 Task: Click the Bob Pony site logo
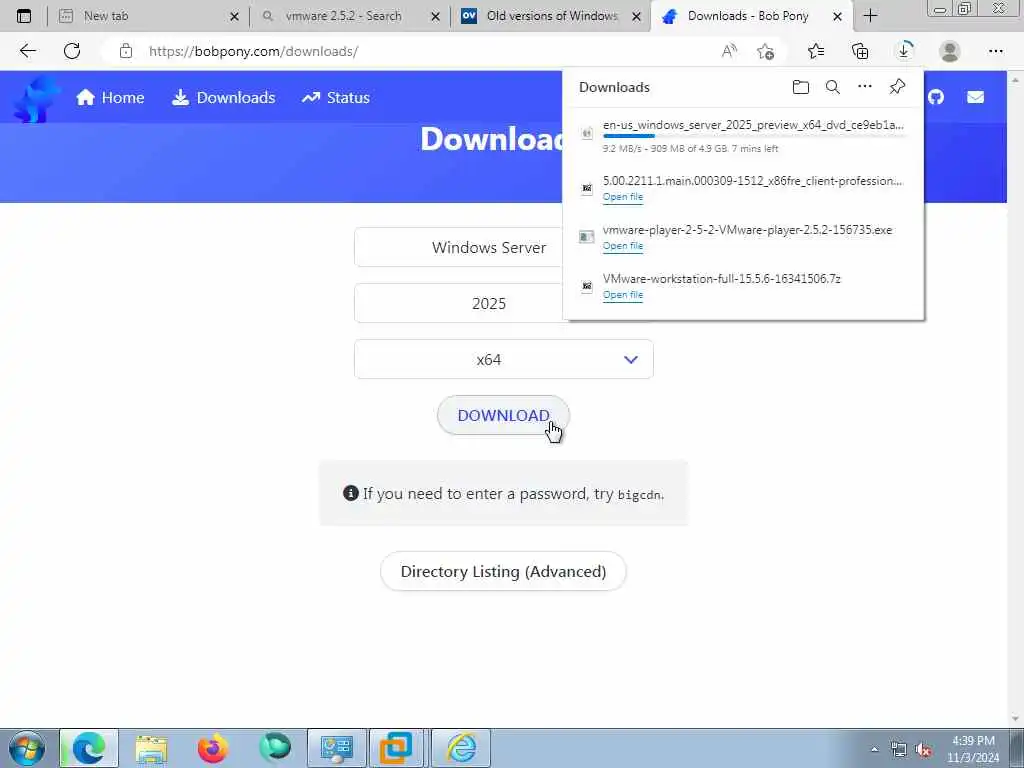(x=37, y=99)
